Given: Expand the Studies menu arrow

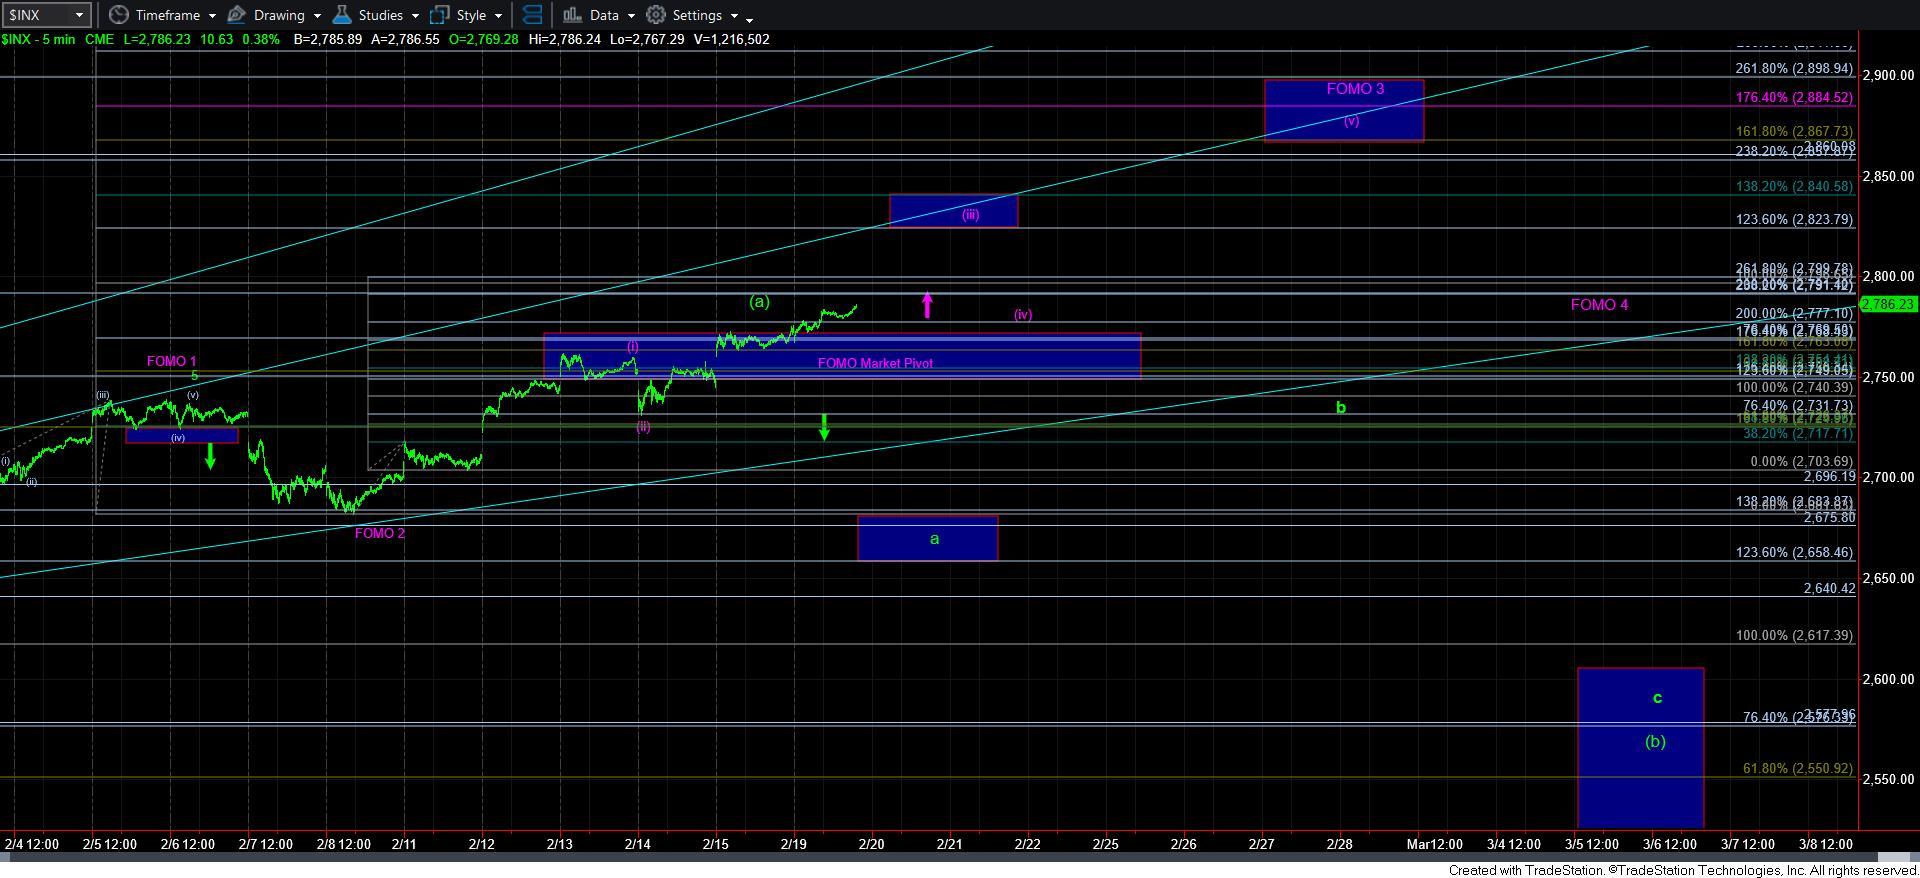Looking at the screenshot, I should click(x=415, y=16).
